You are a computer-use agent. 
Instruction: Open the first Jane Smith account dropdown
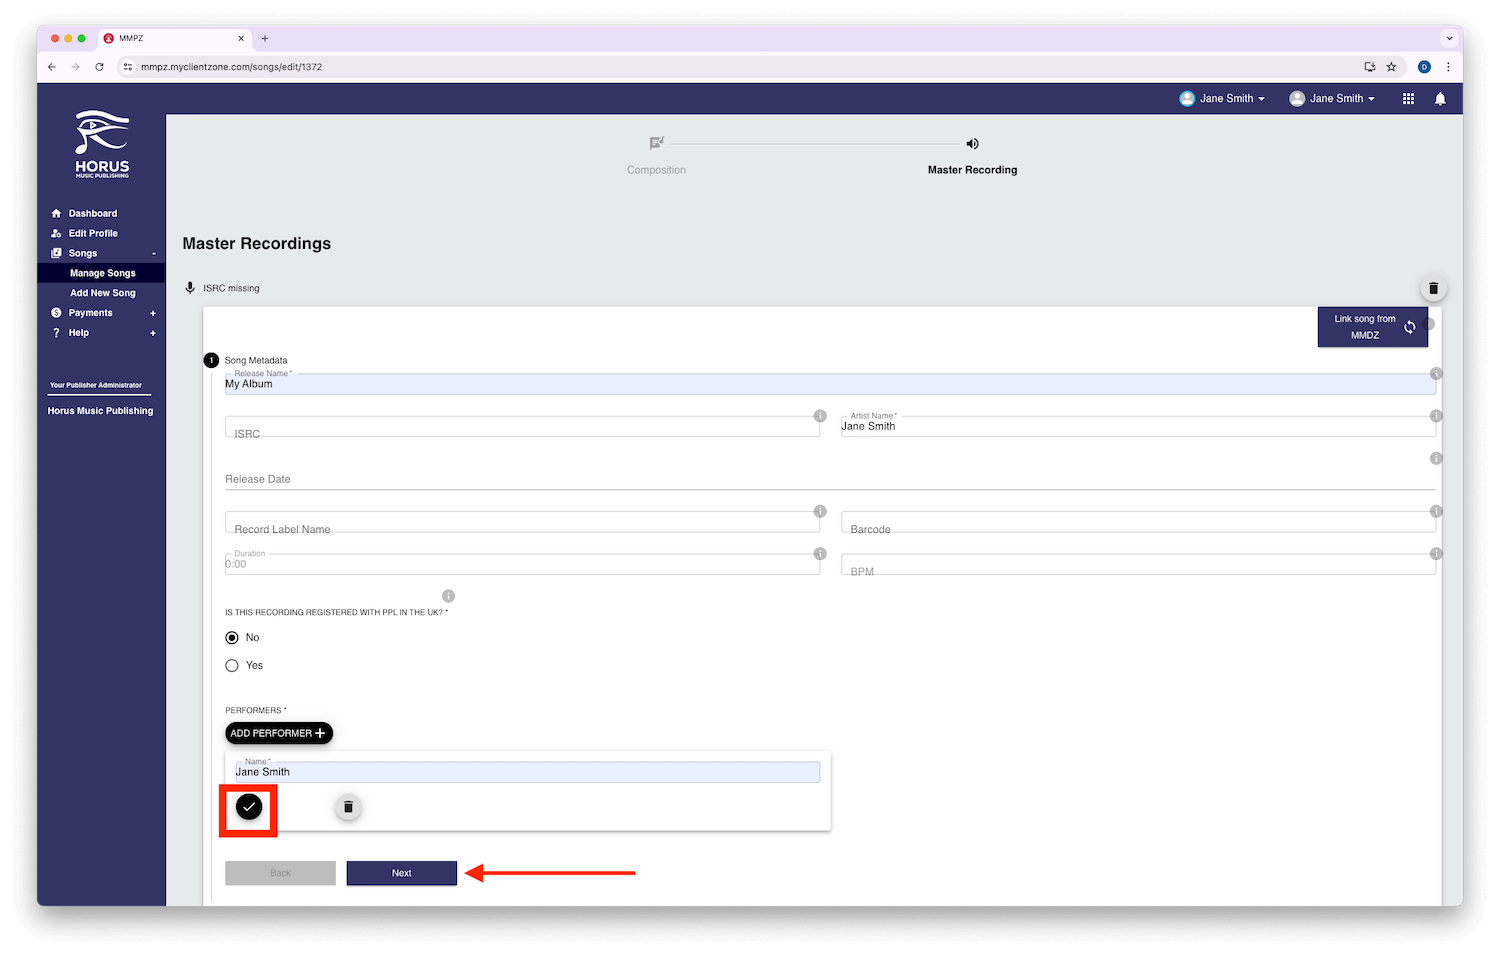point(1222,99)
